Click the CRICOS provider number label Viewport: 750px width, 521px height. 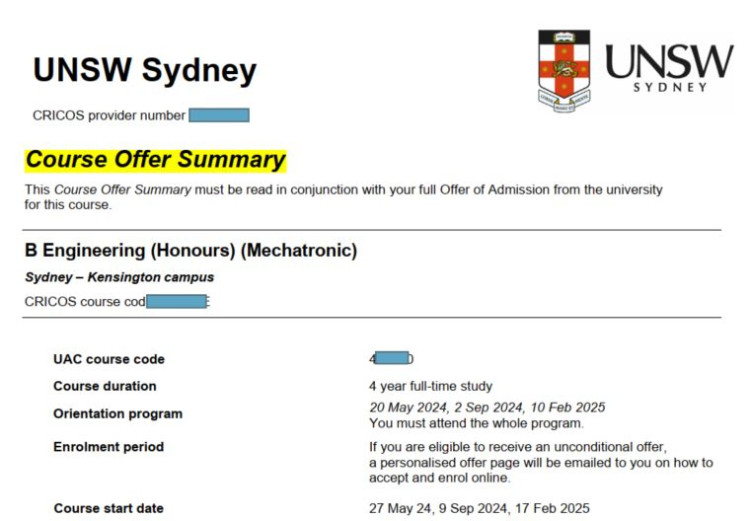tap(109, 116)
